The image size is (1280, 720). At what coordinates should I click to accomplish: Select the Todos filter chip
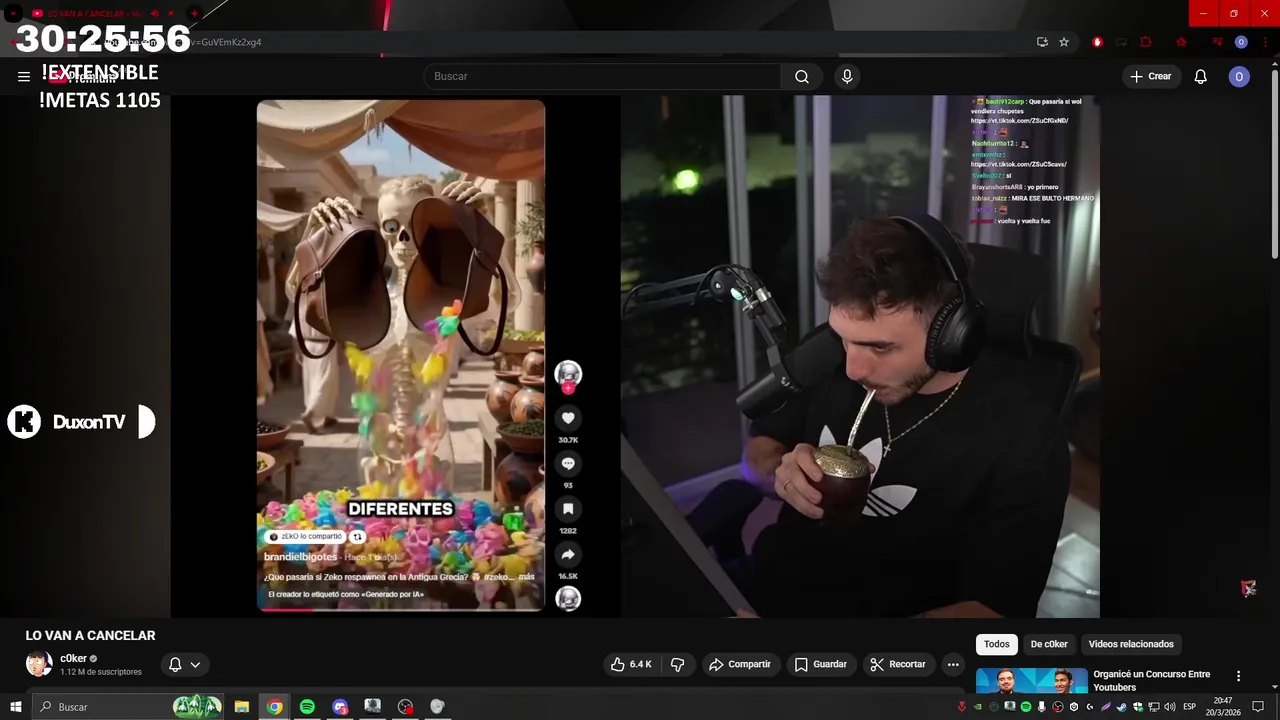pyautogui.click(x=997, y=644)
